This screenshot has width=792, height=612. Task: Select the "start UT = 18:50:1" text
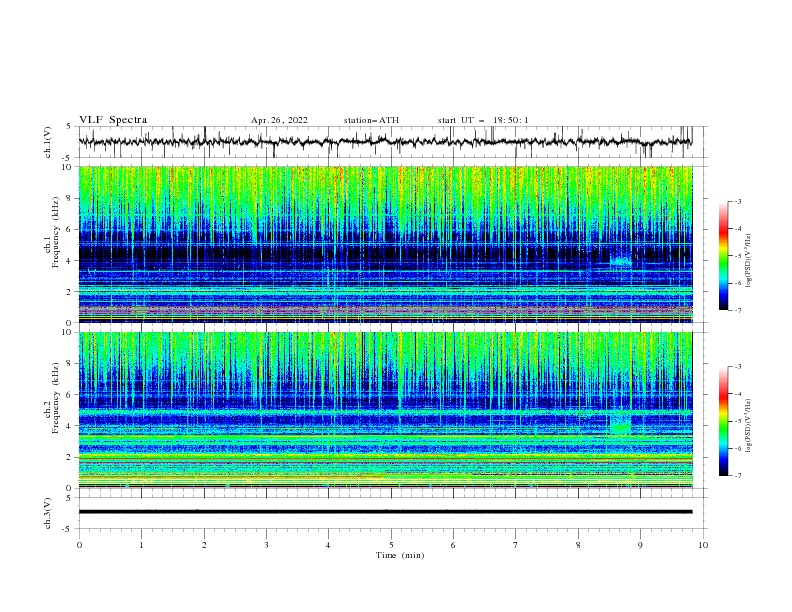[x=483, y=120]
